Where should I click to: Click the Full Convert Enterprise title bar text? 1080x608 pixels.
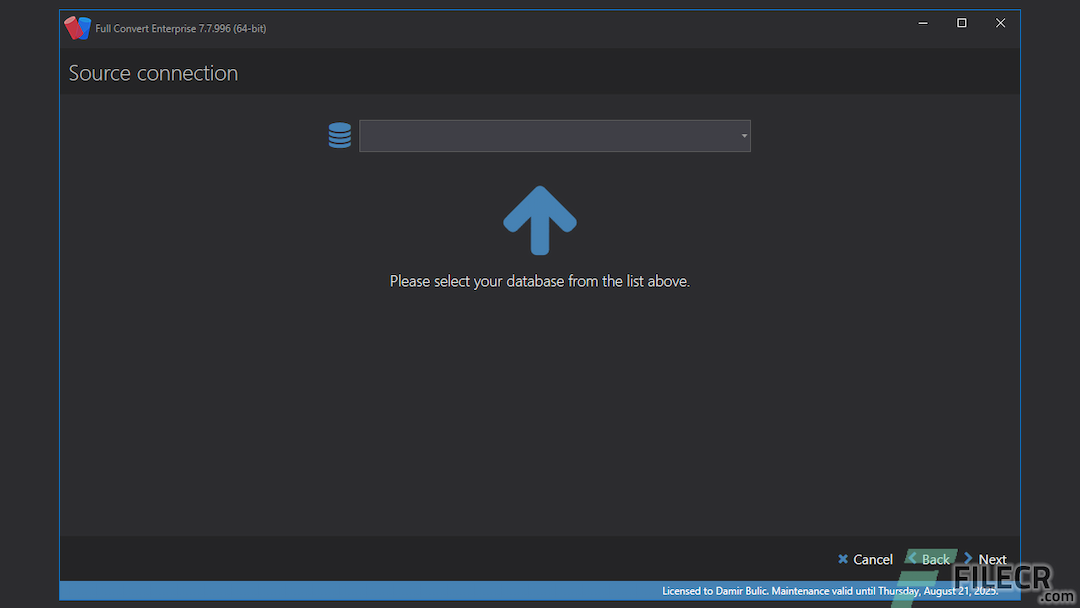pyautogui.click(x=178, y=28)
